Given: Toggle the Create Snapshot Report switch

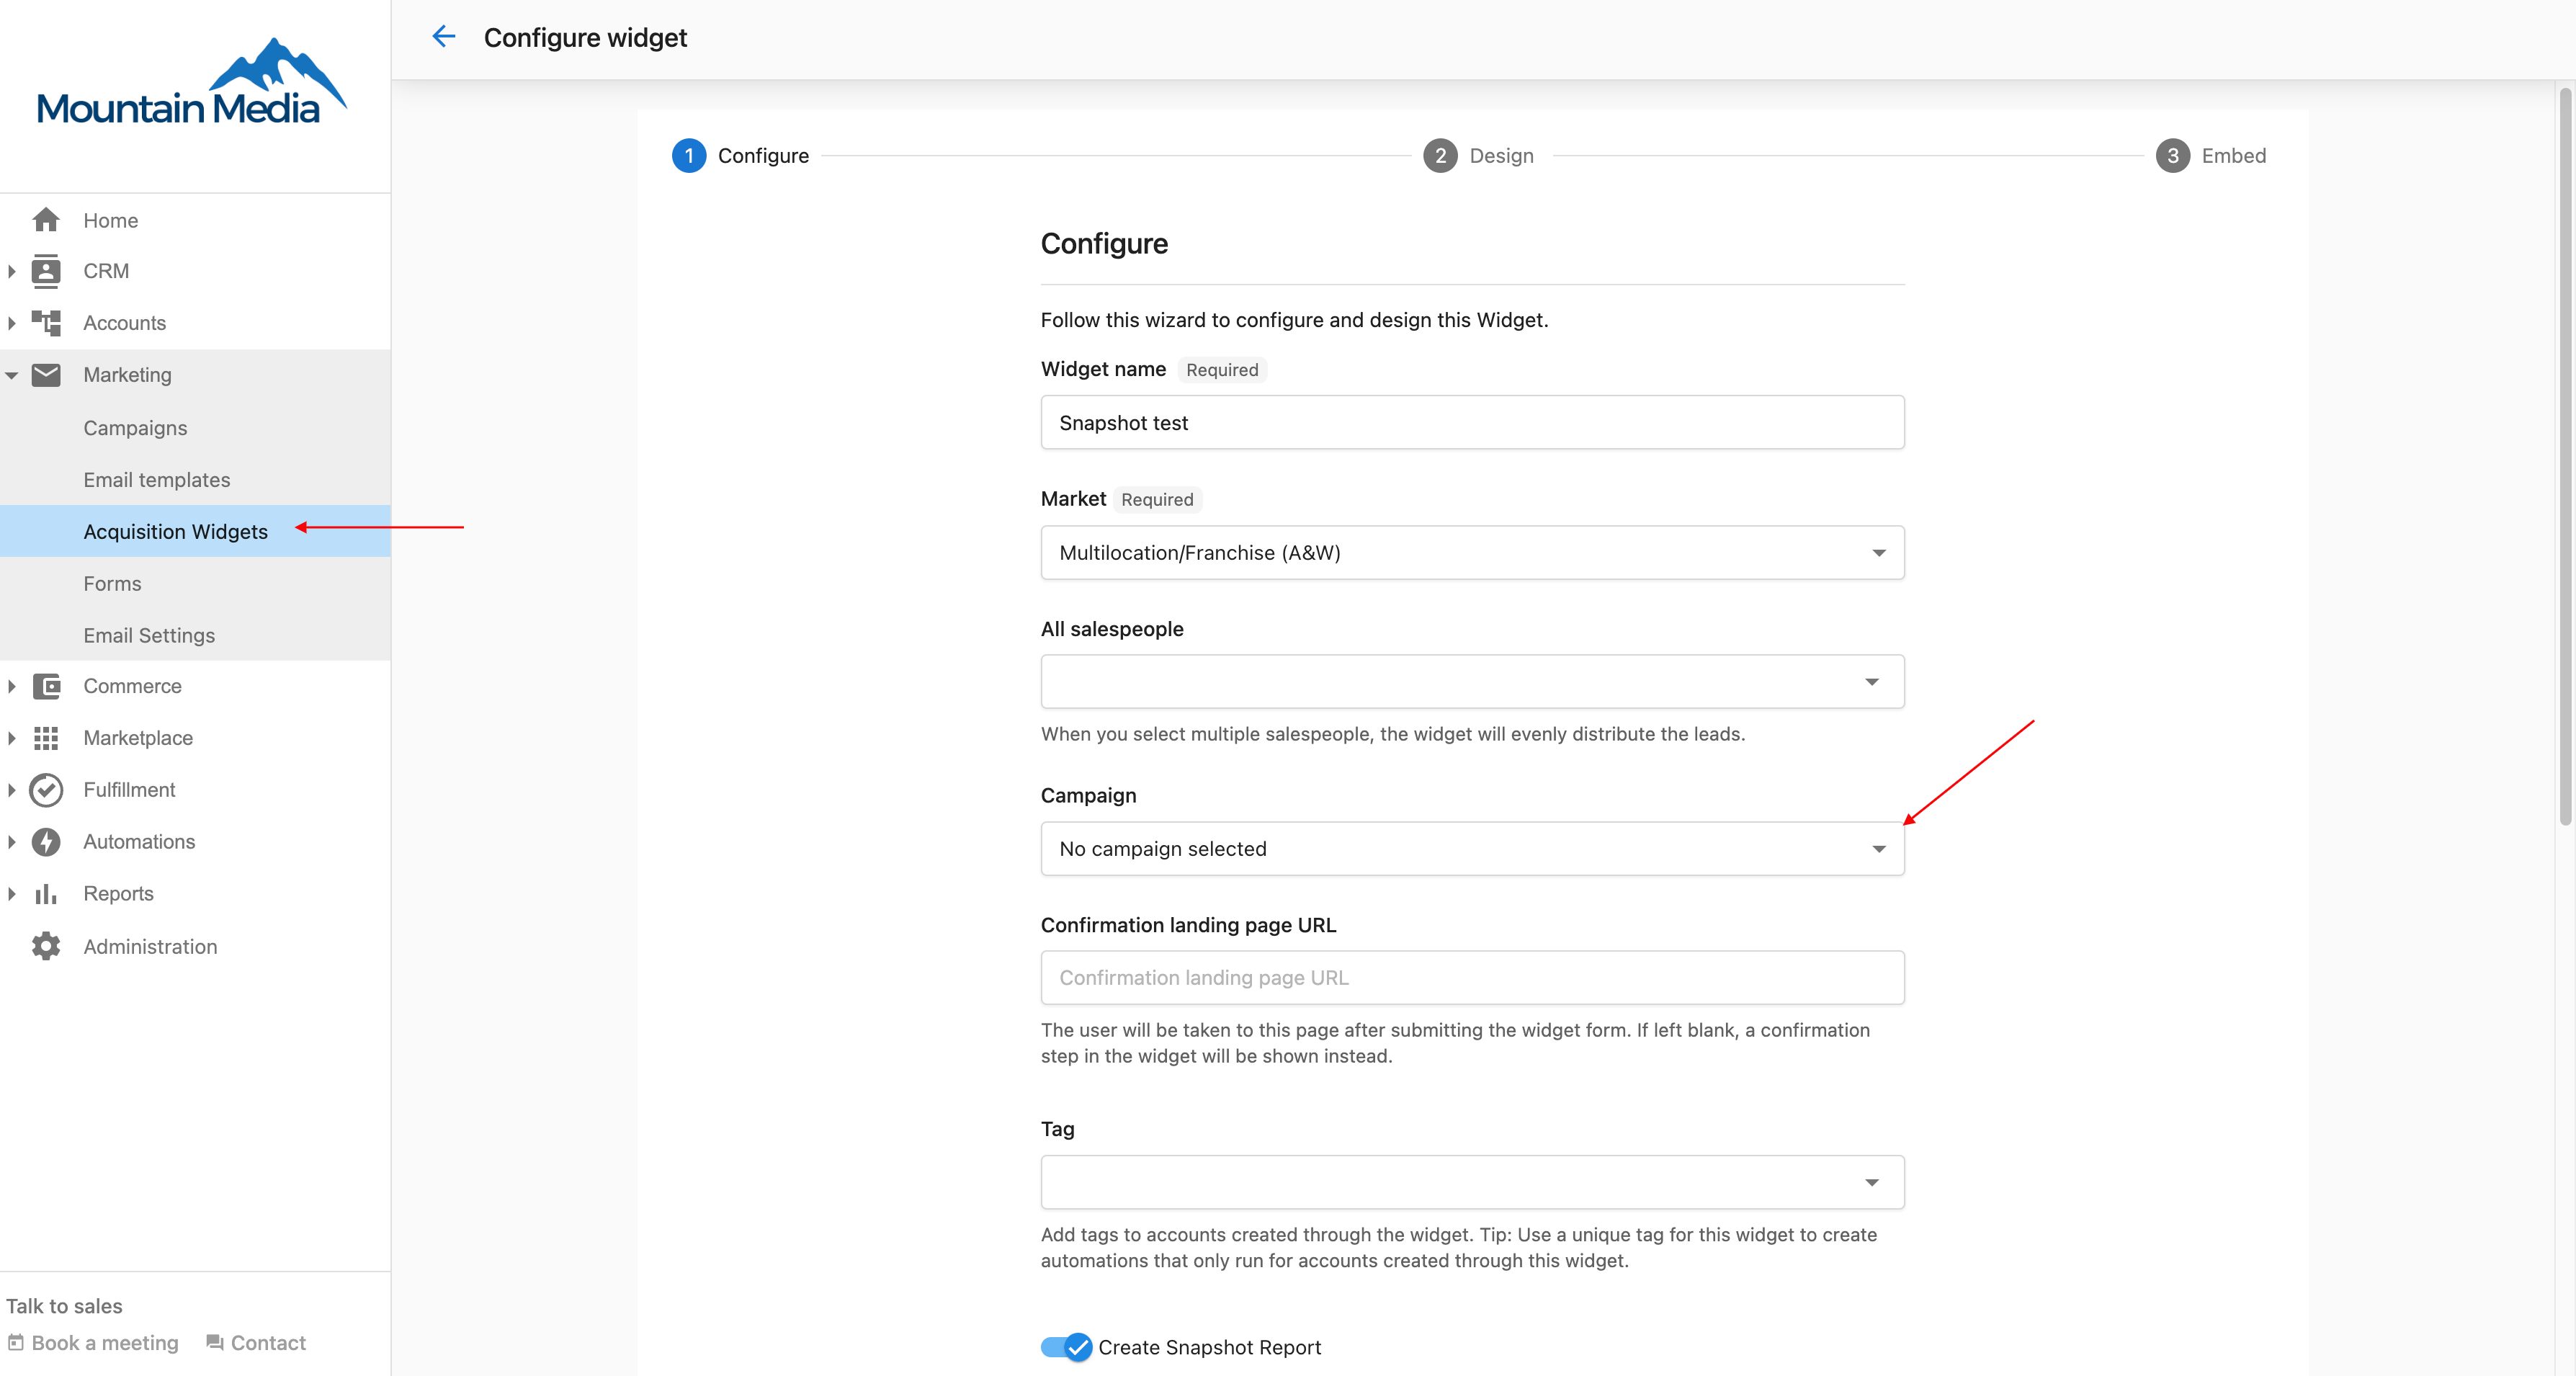Looking at the screenshot, I should tap(1066, 1347).
